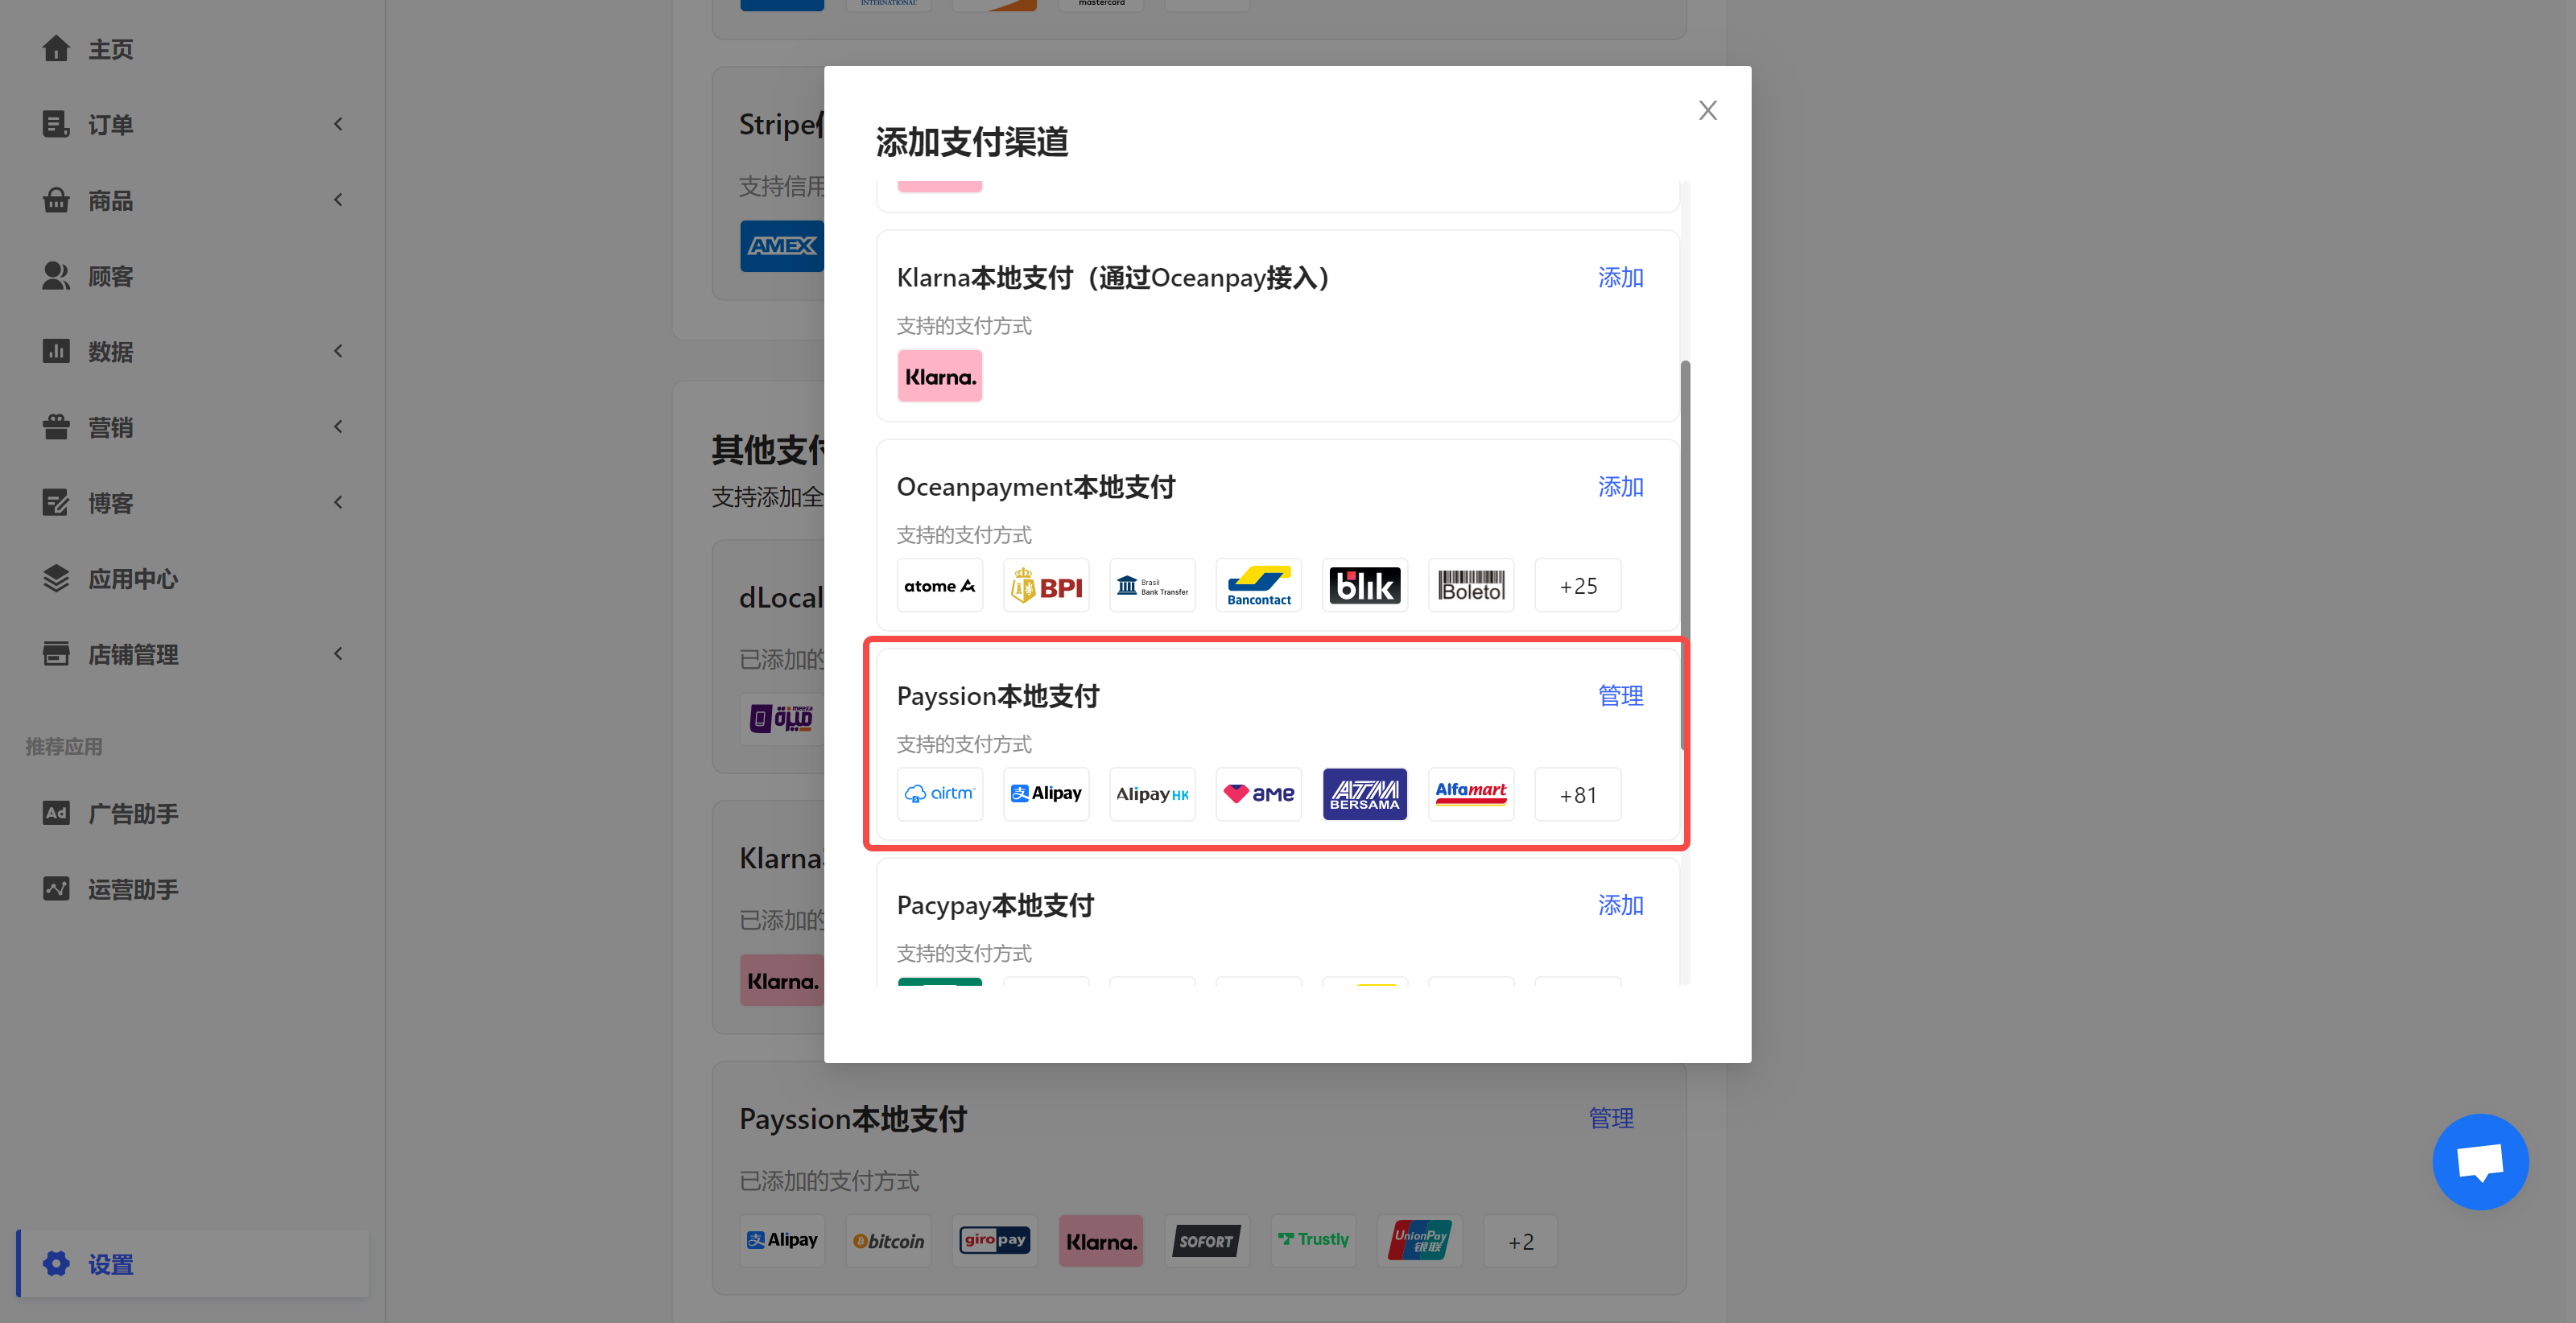Viewport: 2576px width, 1323px height.
Task: Expand the 商品 menu chevron
Action: tap(338, 200)
